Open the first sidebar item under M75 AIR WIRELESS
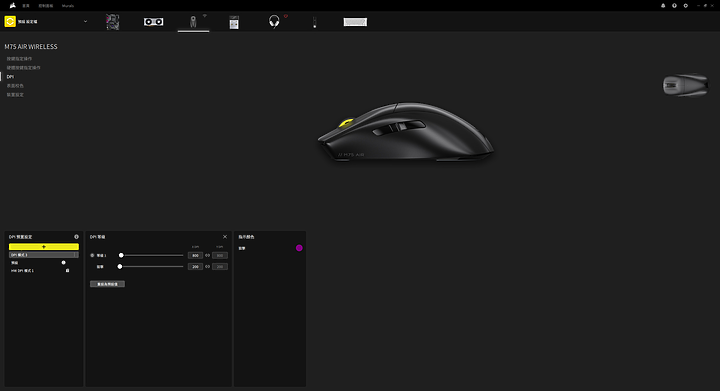The width and height of the screenshot is (720, 391). tap(19, 59)
